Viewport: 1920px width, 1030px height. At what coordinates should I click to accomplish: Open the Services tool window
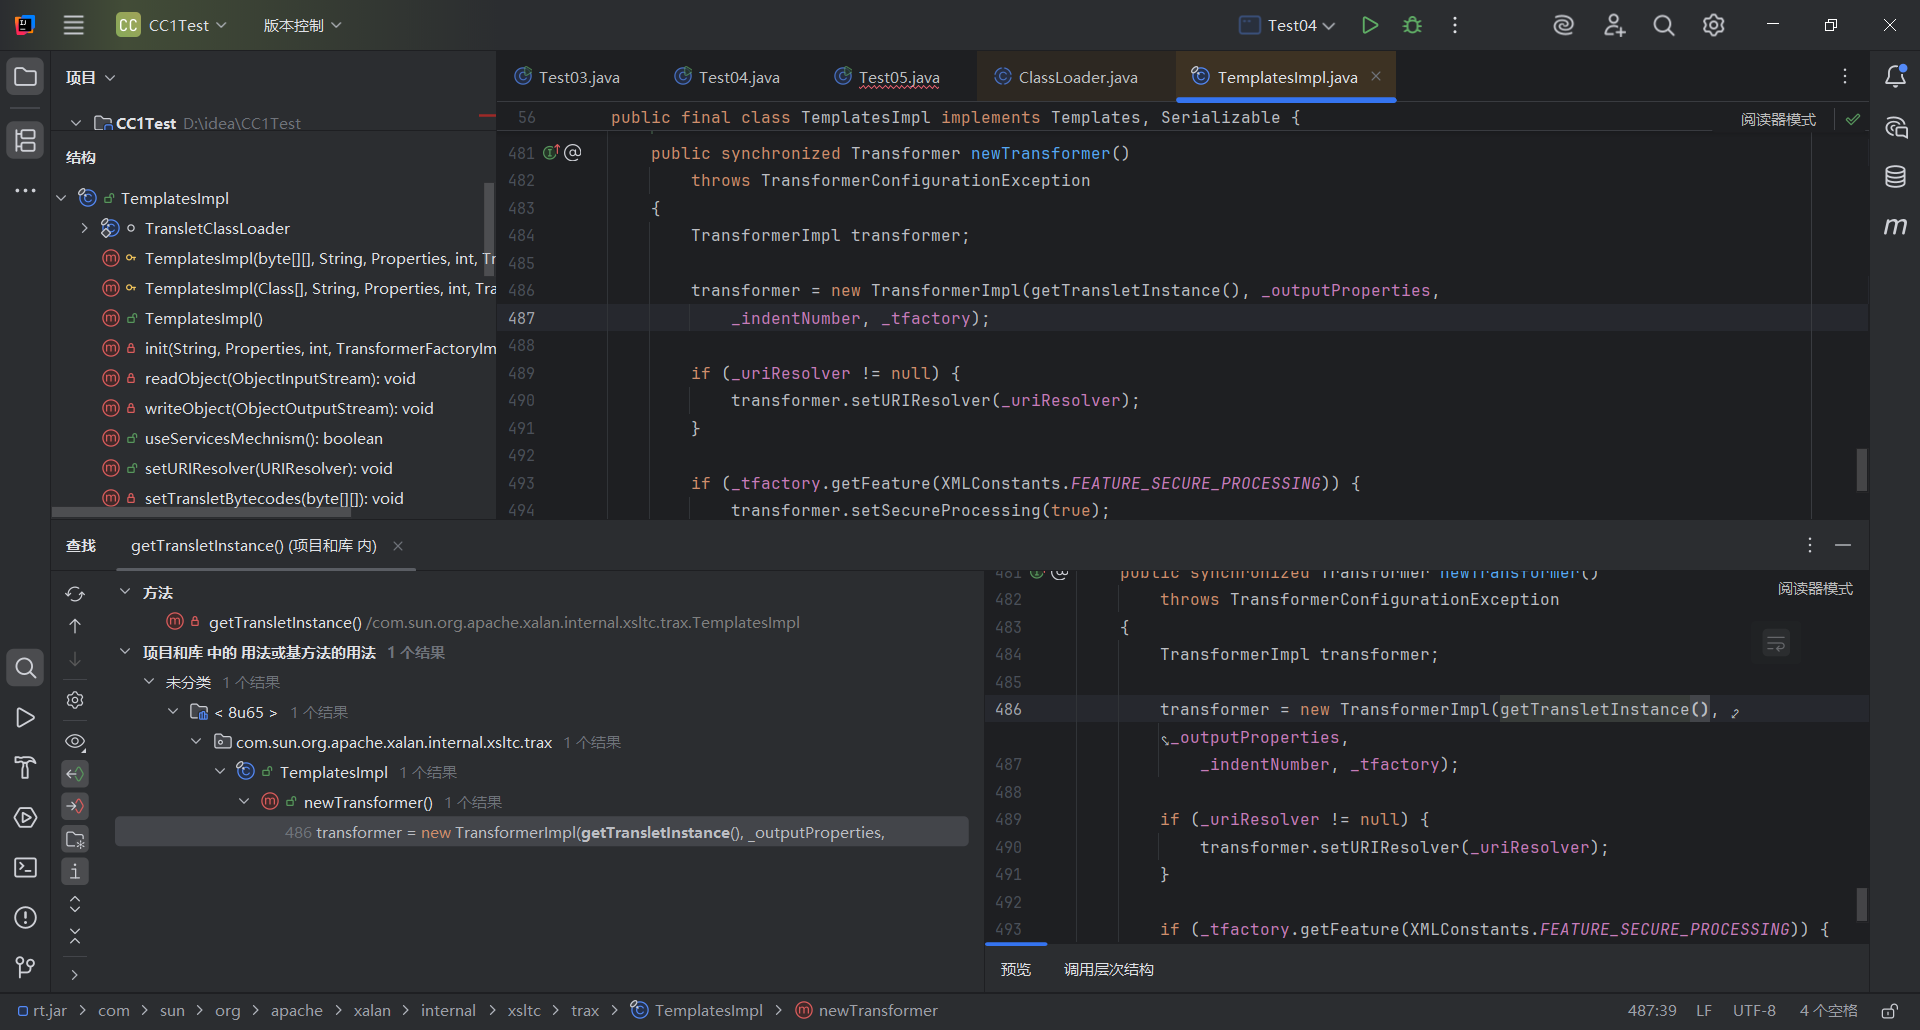pyautogui.click(x=26, y=817)
